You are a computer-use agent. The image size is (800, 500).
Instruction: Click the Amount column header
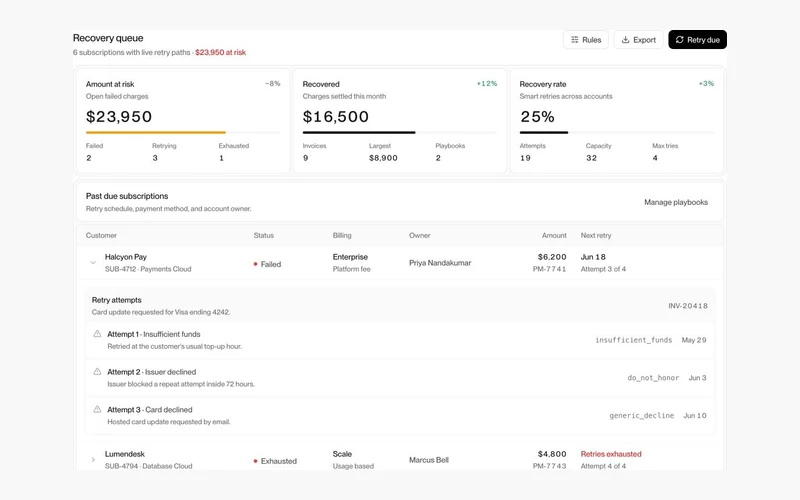(554, 235)
